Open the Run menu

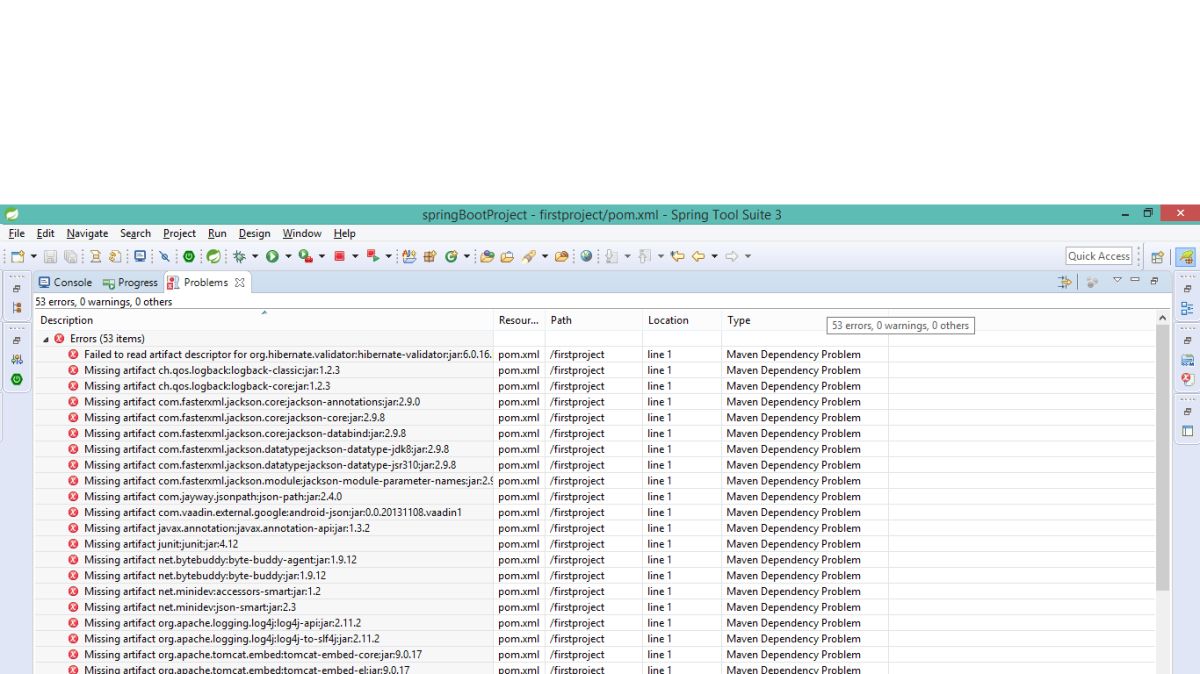tap(217, 233)
